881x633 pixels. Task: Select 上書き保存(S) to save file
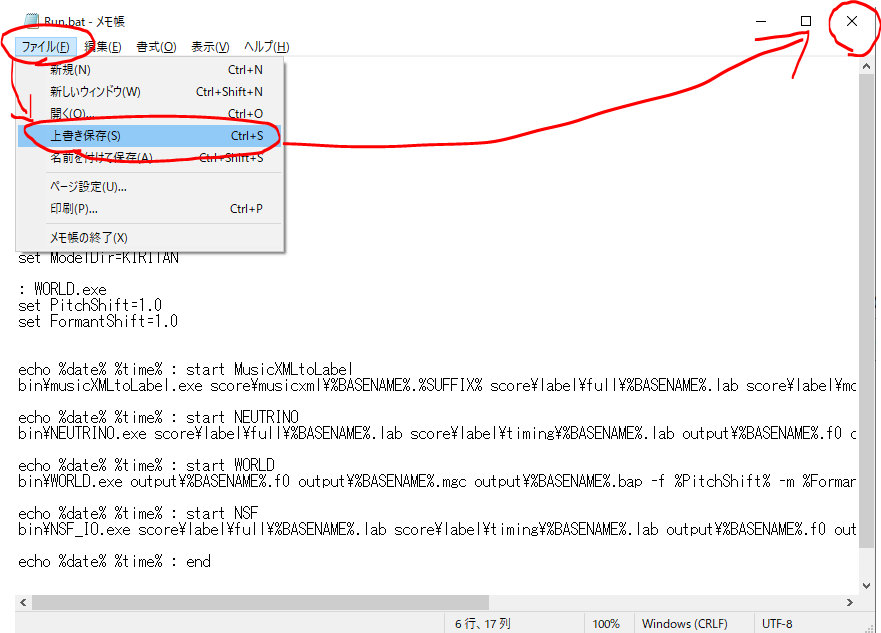tap(149, 135)
